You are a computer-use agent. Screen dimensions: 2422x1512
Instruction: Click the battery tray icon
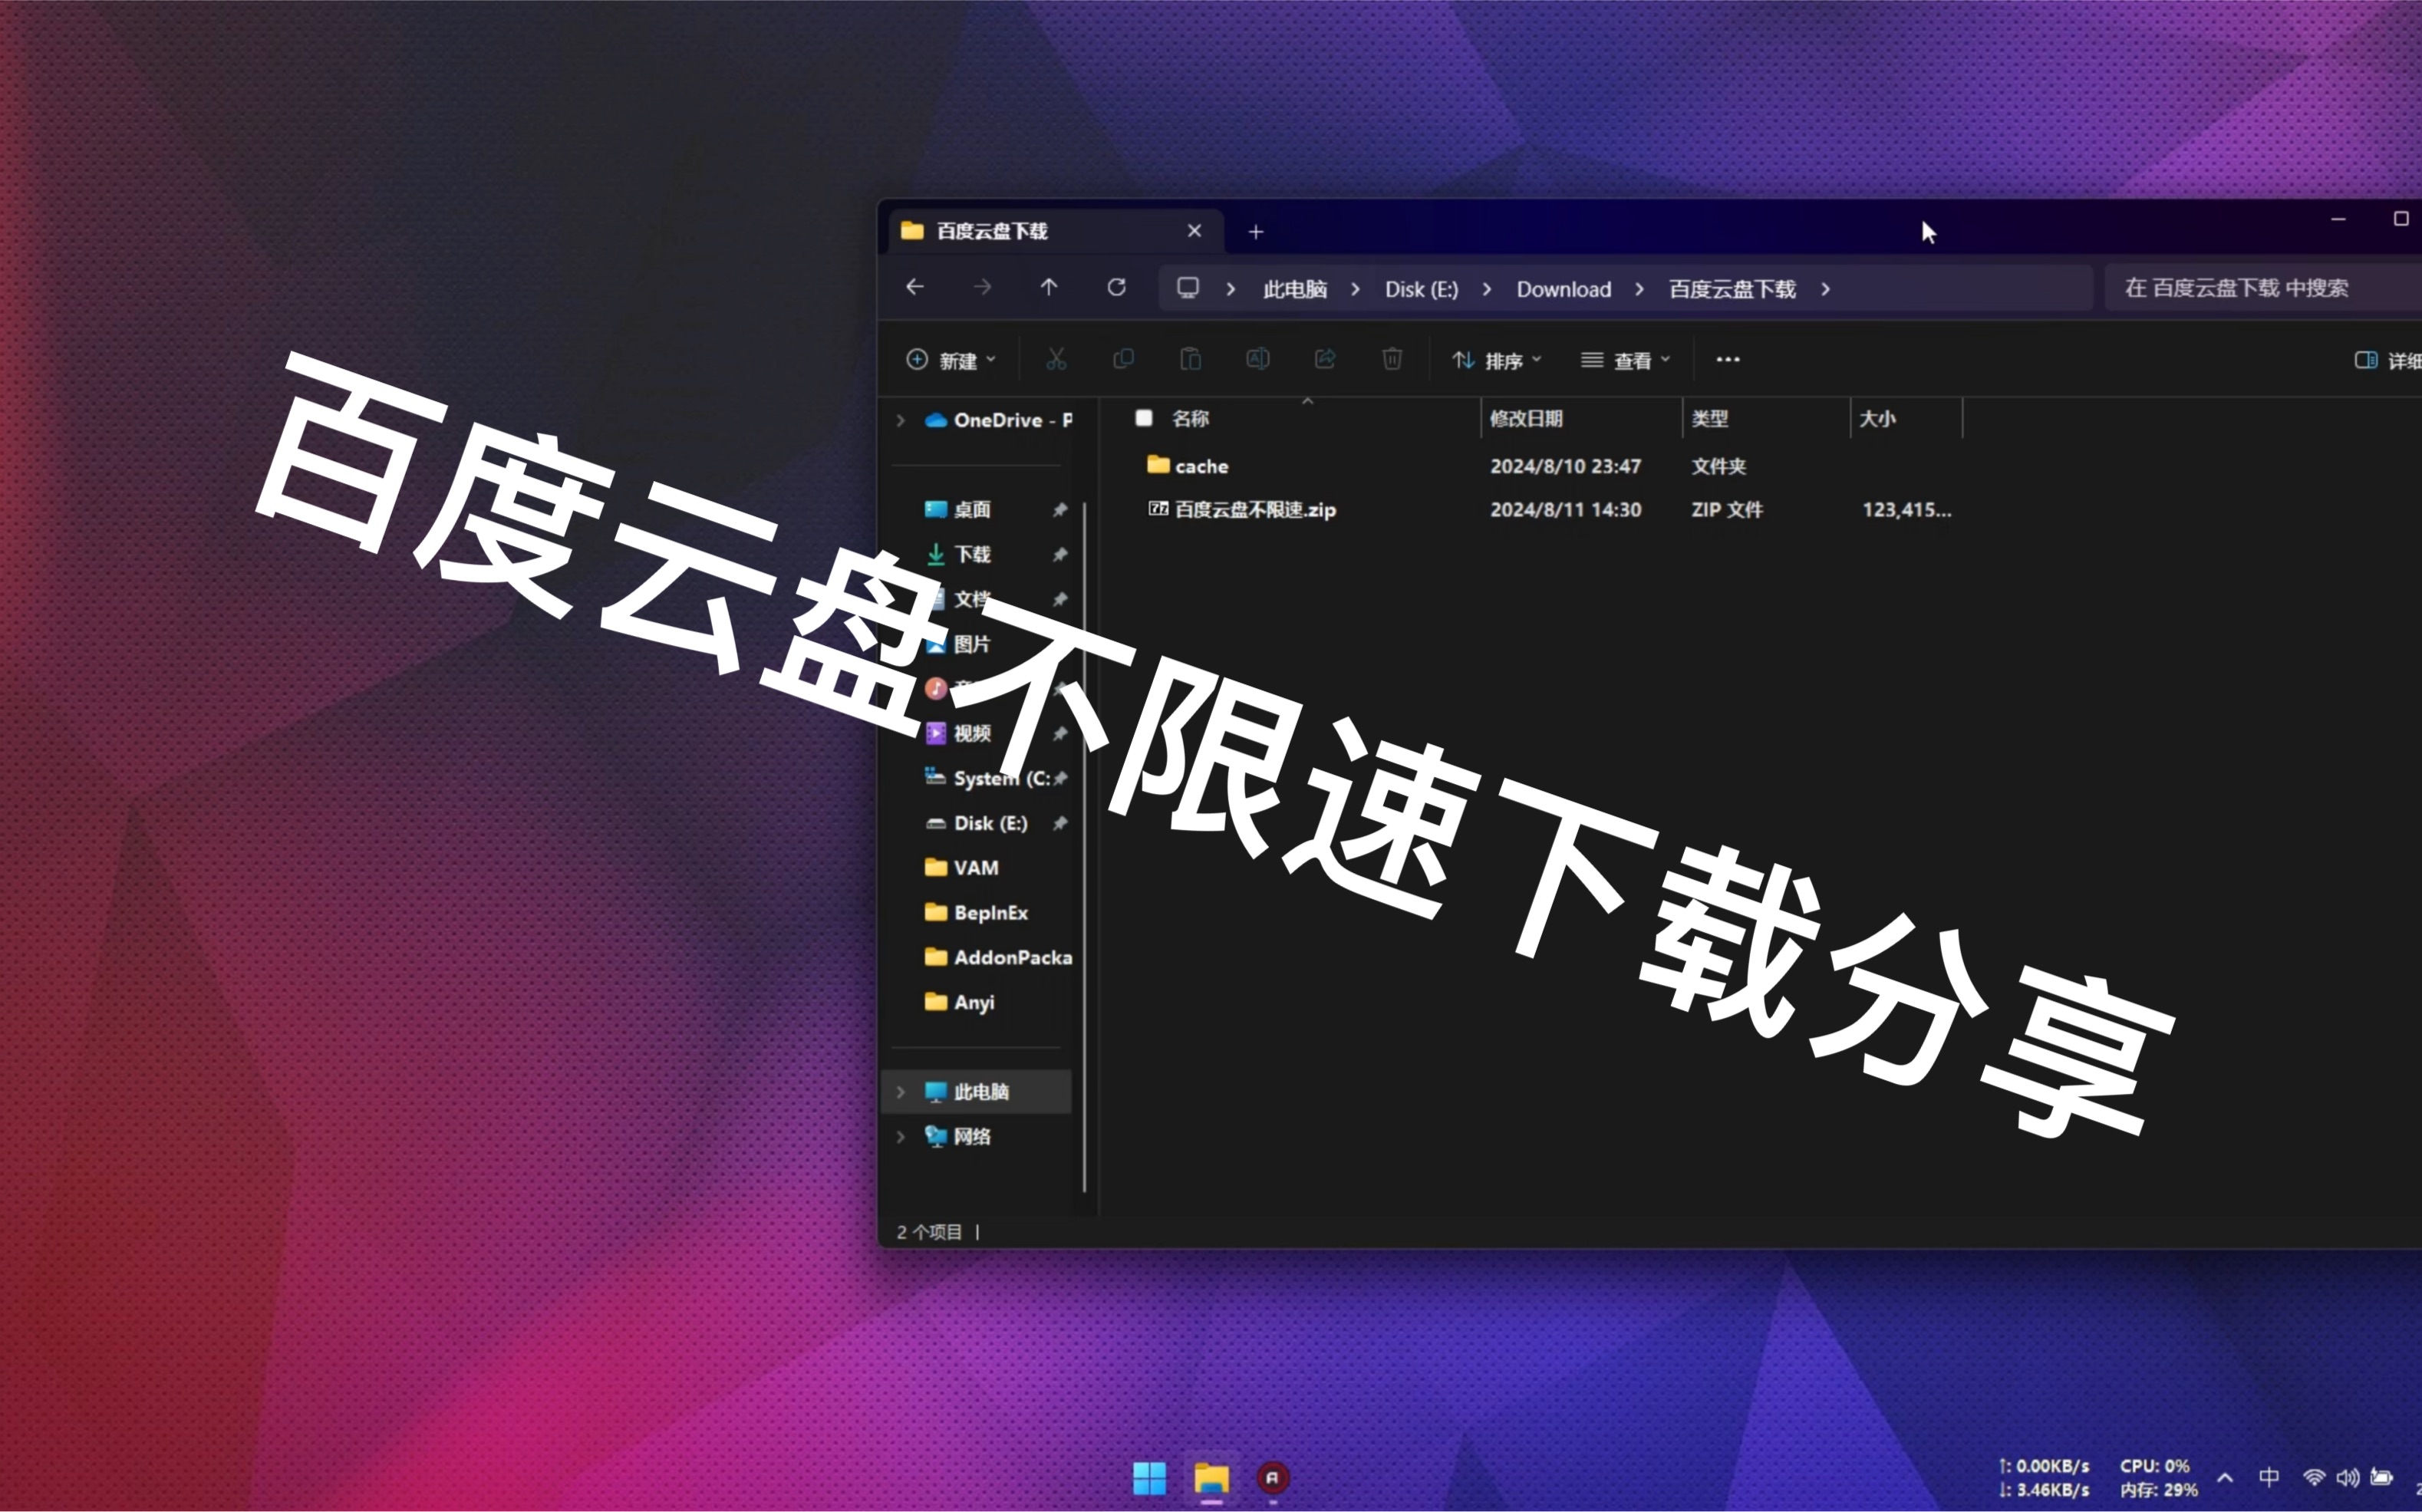point(2382,1477)
